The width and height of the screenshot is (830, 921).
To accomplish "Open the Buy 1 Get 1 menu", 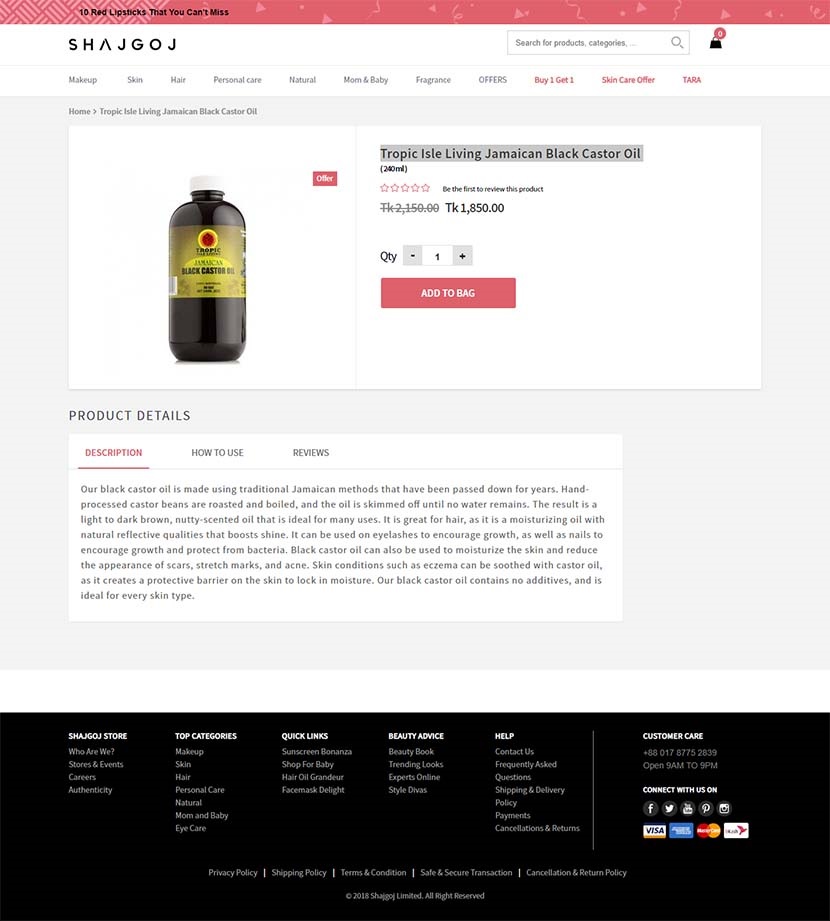I will click(x=554, y=80).
